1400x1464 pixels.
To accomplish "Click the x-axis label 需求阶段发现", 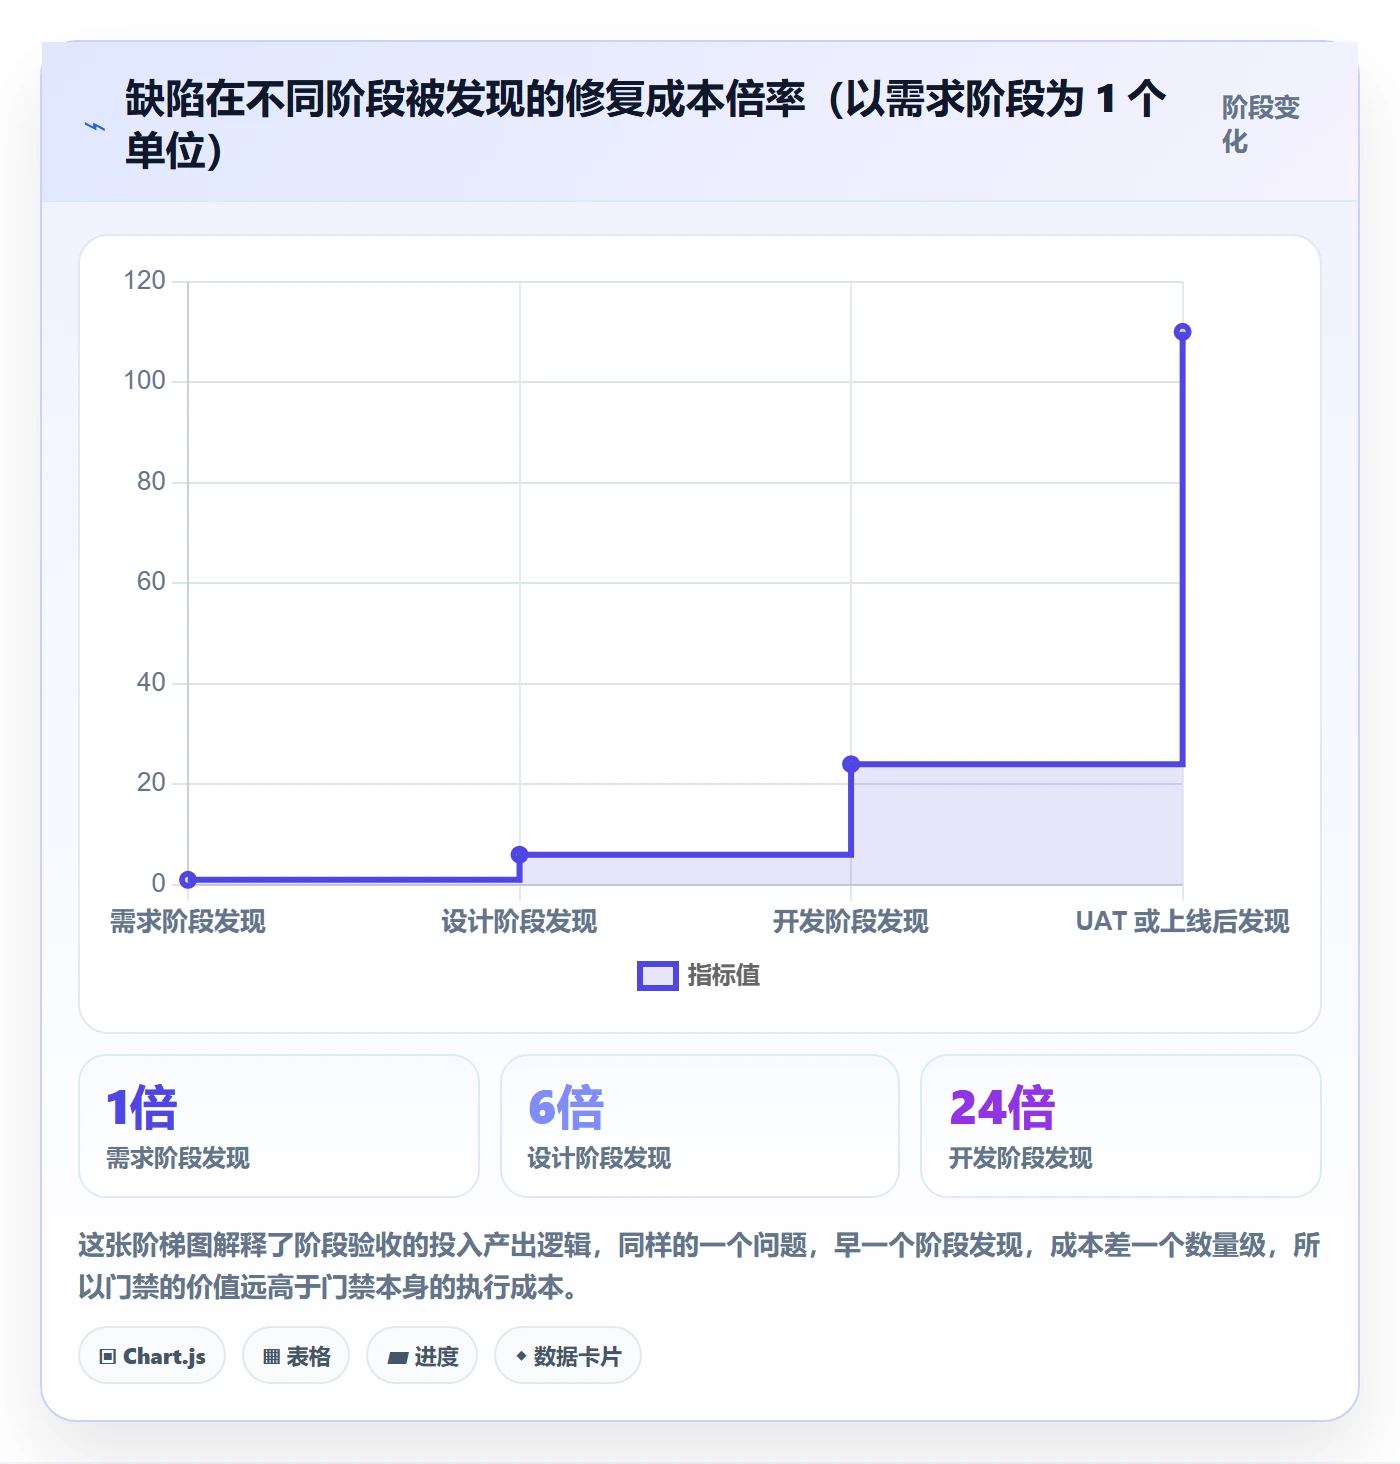I will (x=188, y=922).
